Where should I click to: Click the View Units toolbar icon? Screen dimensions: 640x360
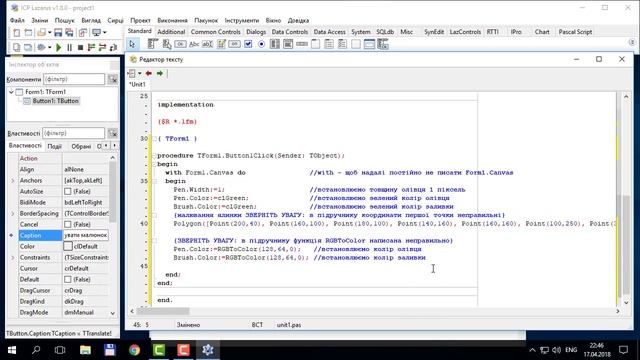(x=16, y=47)
